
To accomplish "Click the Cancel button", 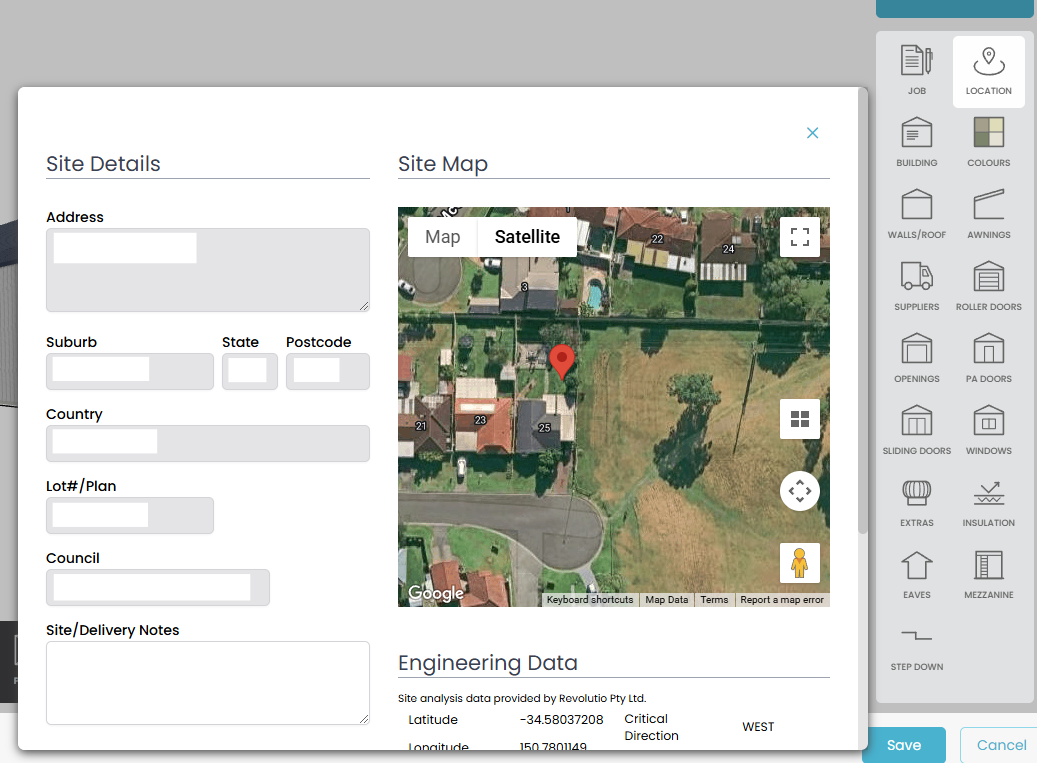I will coord(999,745).
